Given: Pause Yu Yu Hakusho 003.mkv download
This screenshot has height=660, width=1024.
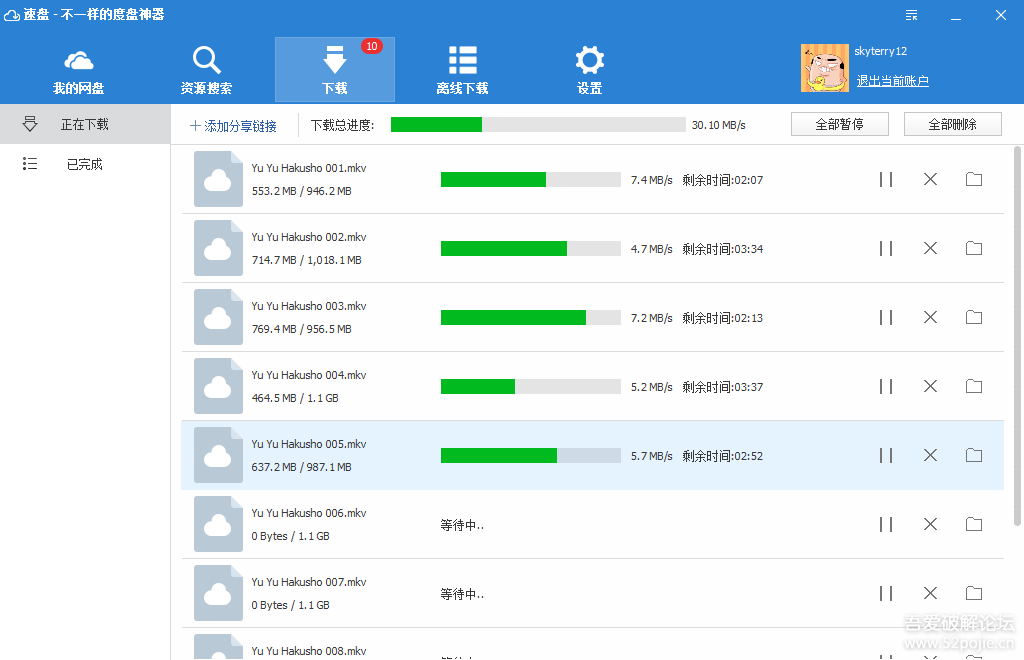Looking at the screenshot, I should [886, 318].
